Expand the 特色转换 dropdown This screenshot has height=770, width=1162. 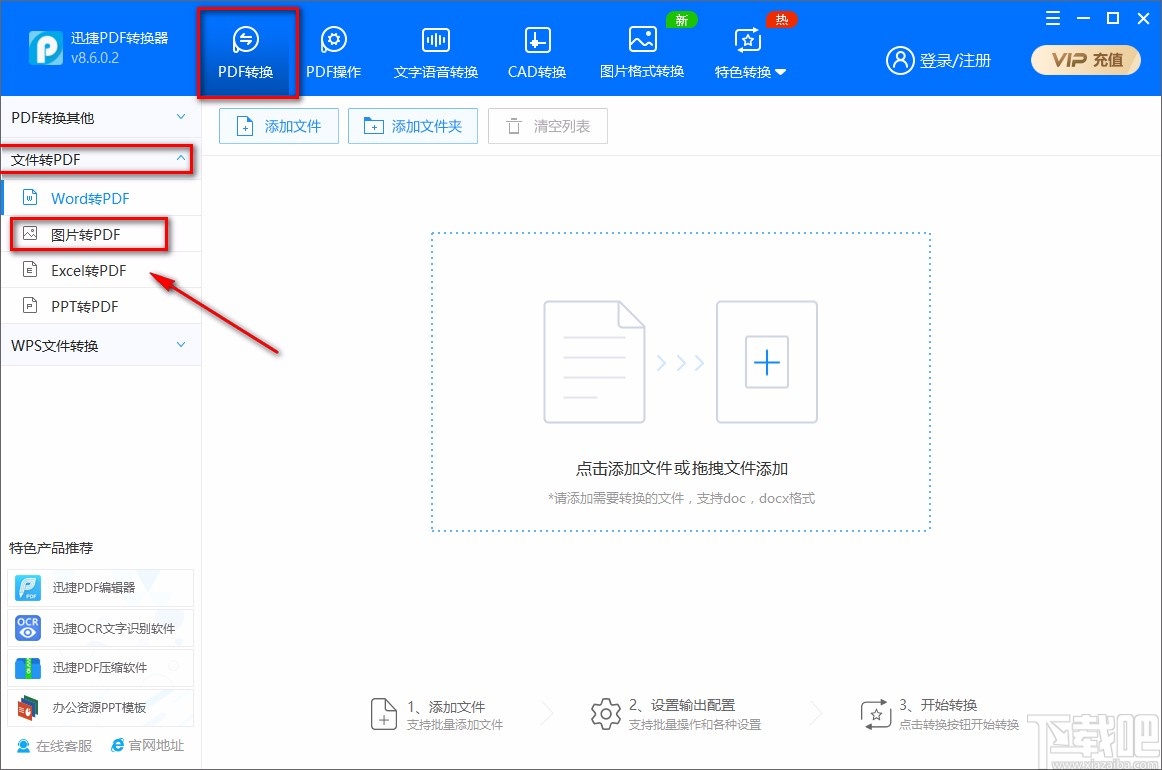[x=749, y=50]
